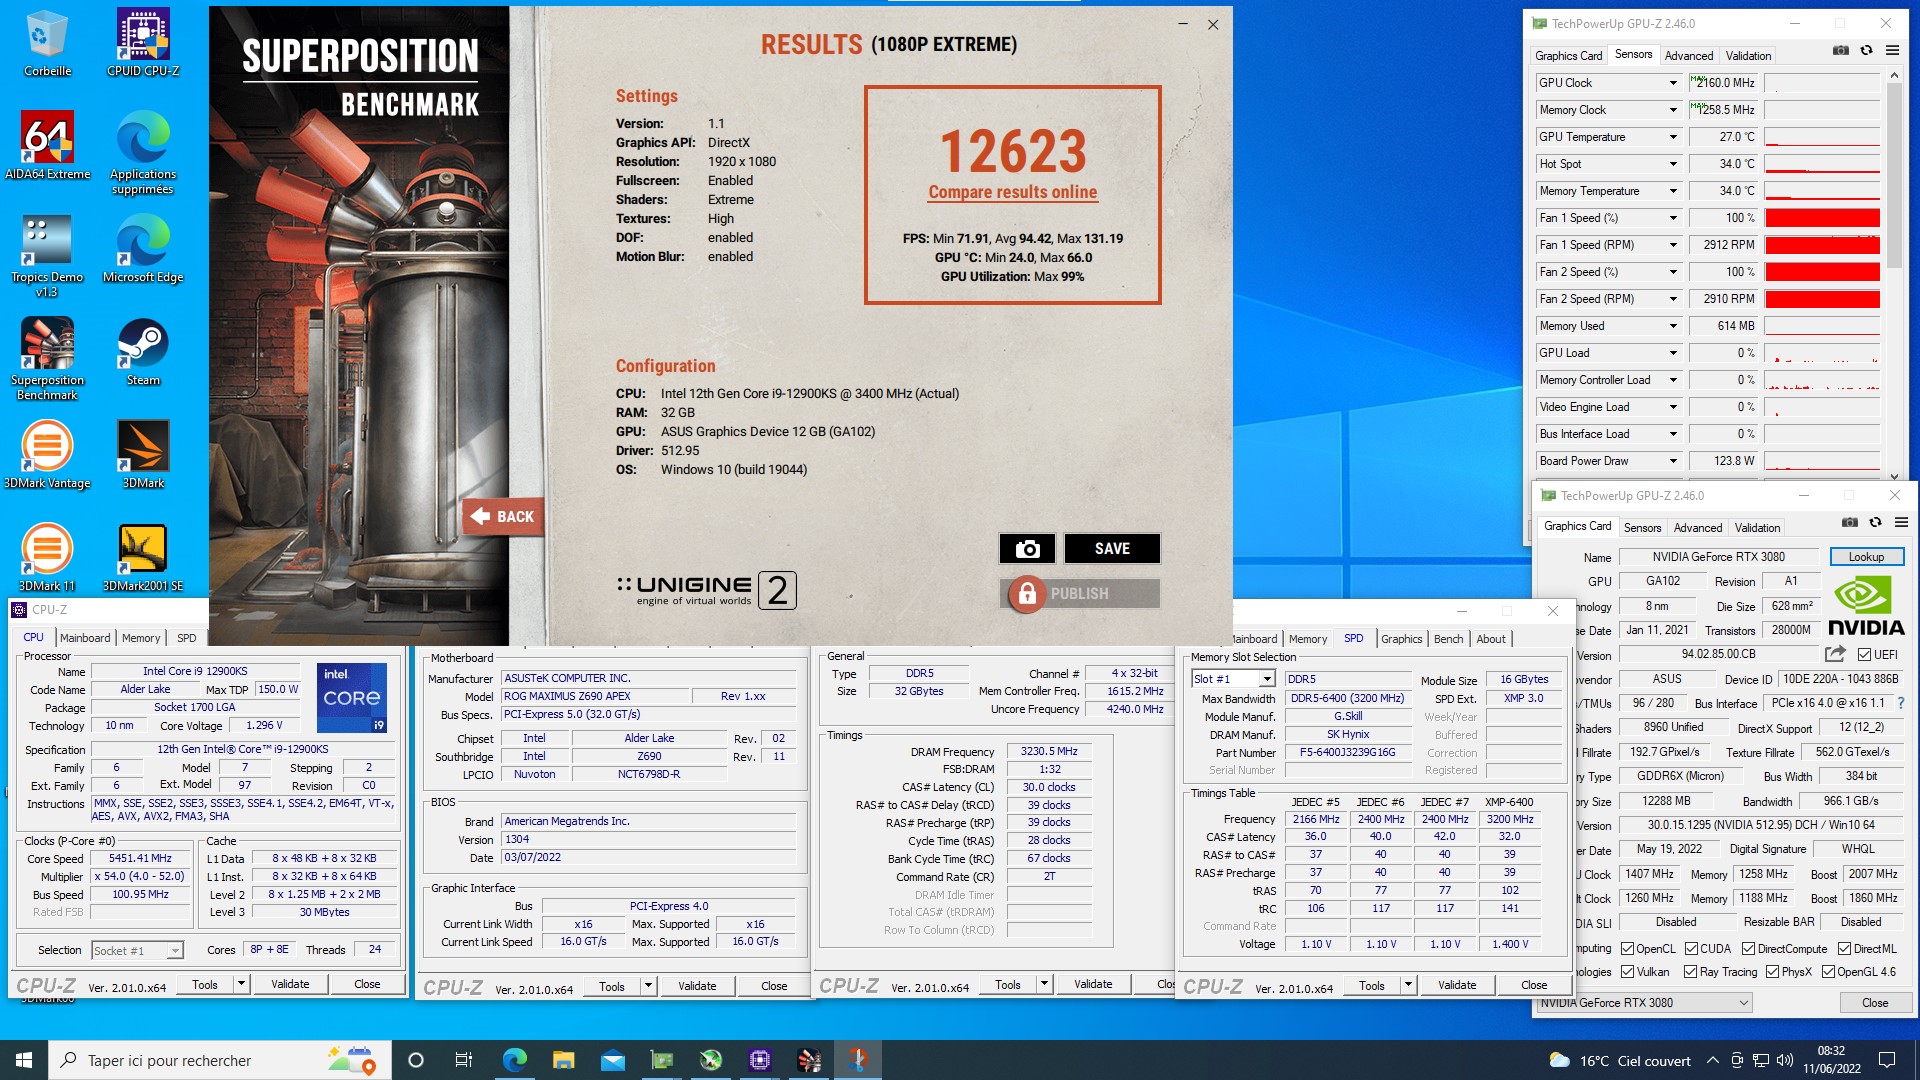Open Advanced tab in upper GPU-Z window

pyautogui.click(x=1689, y=56)
